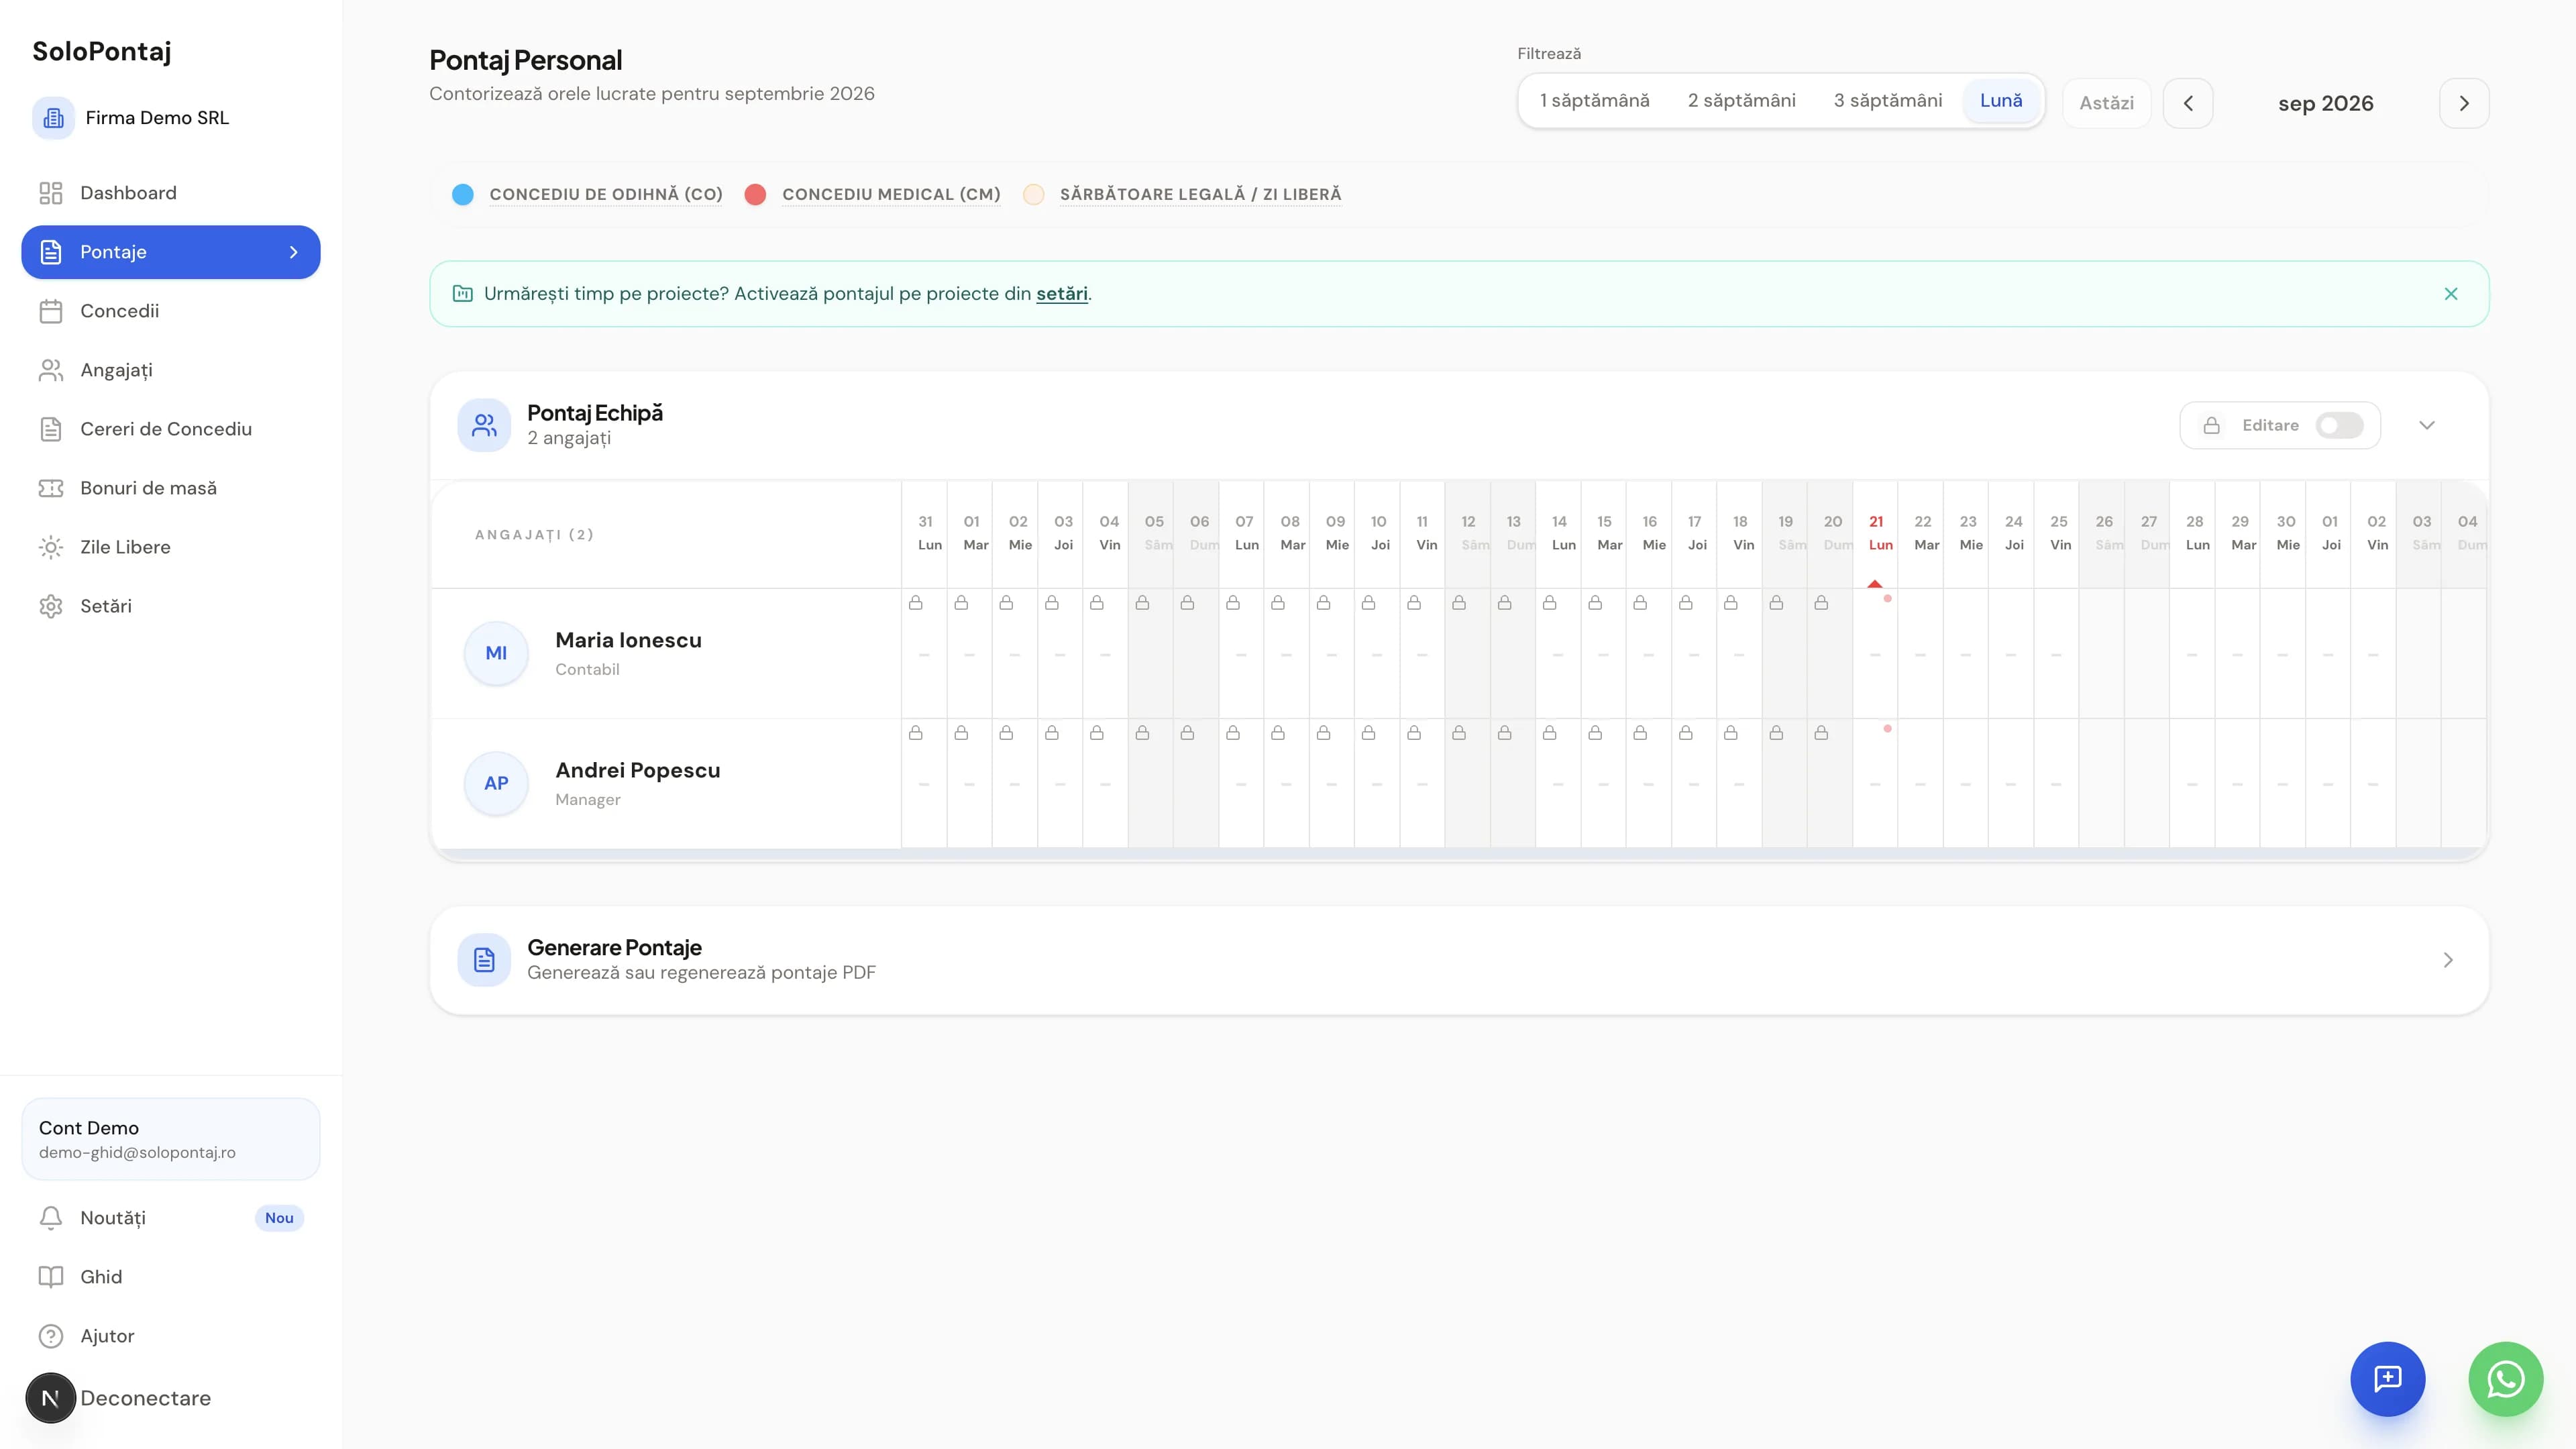This screenshot has width=2576, height=1449.
Task: Click MI avatar for Maria Ionescu
Action: [x=496, y=653]
